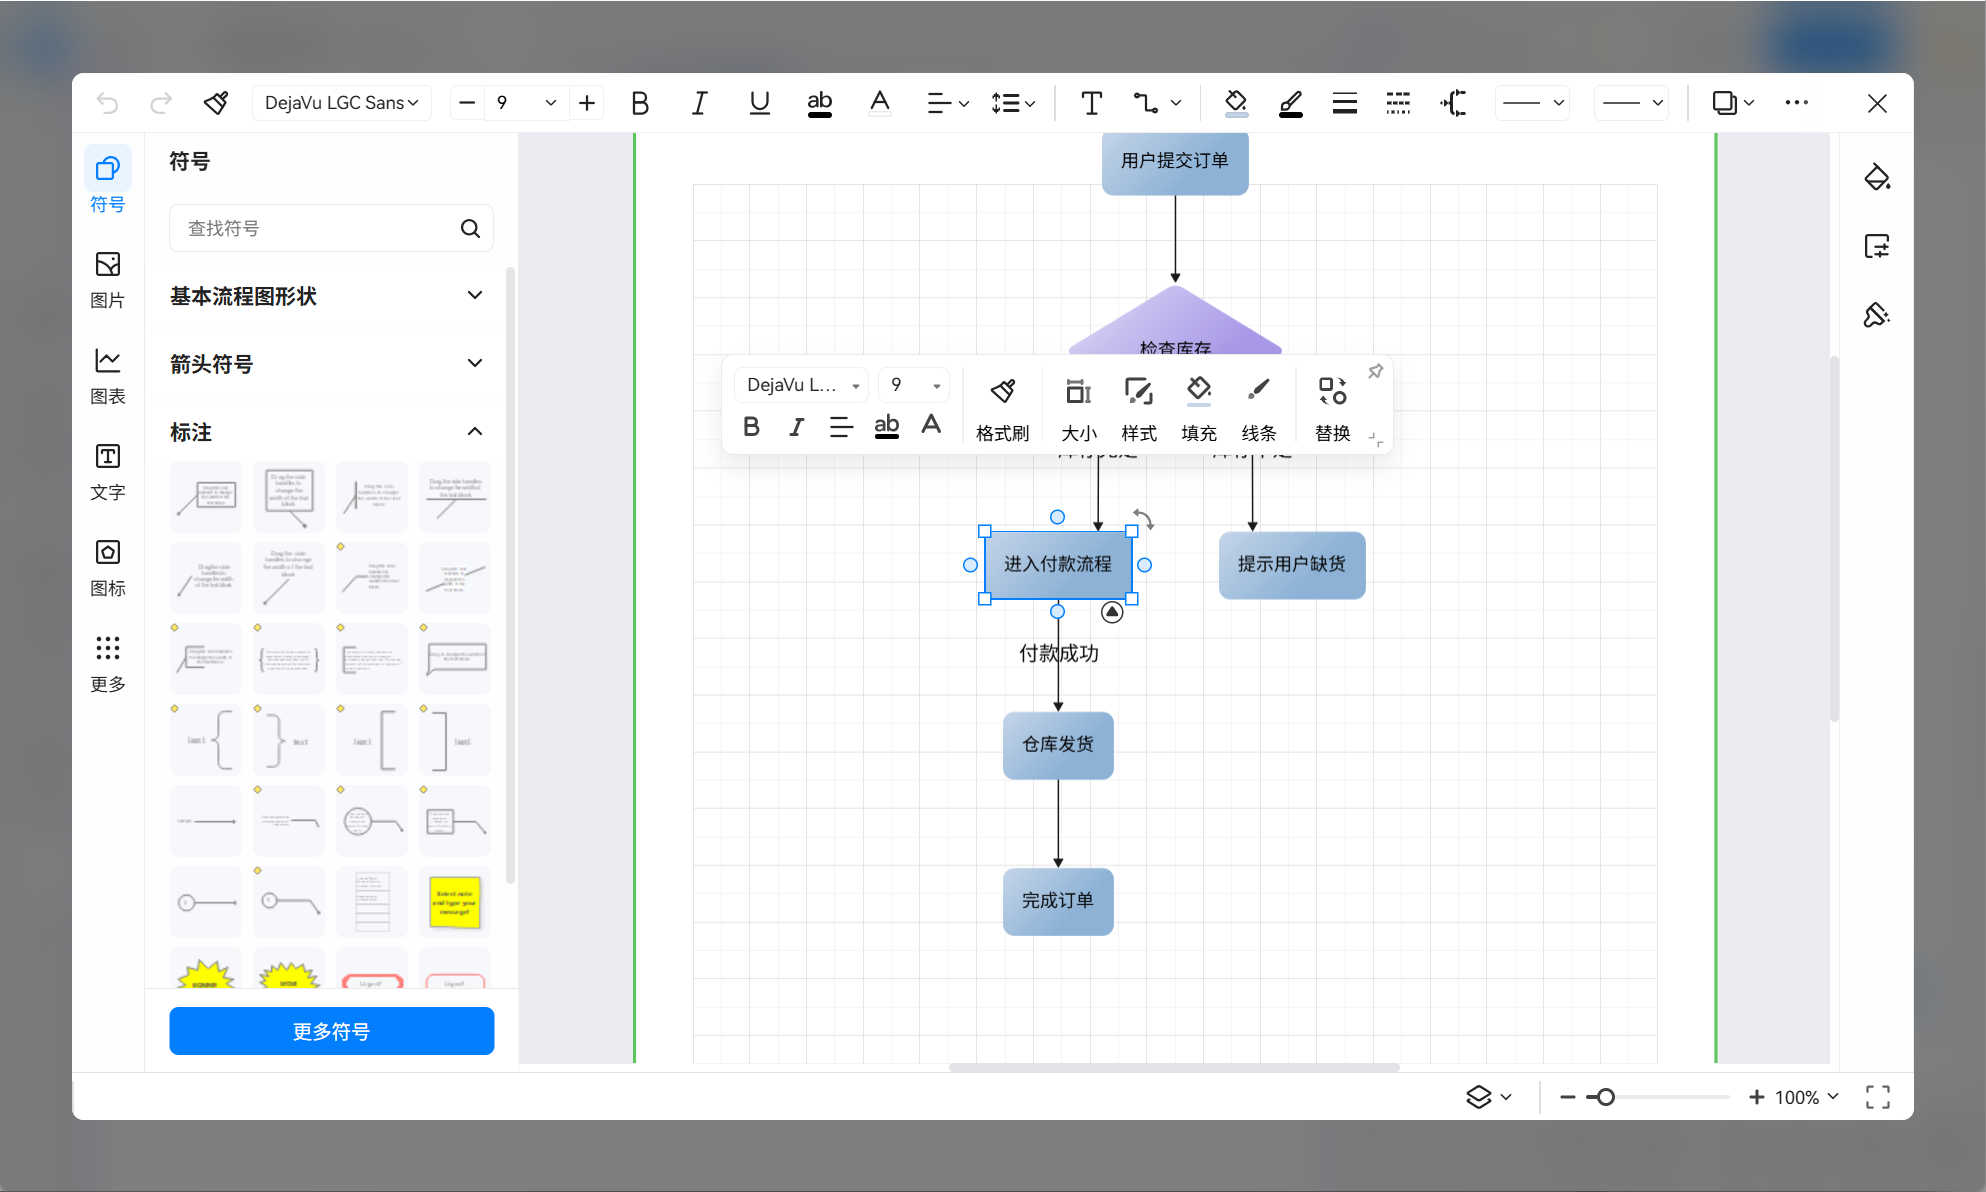Viewport: 1986px width, 1192px height.
Task: Click the 填充 fill icon in floating toolbar
Action: [1198, 408]
